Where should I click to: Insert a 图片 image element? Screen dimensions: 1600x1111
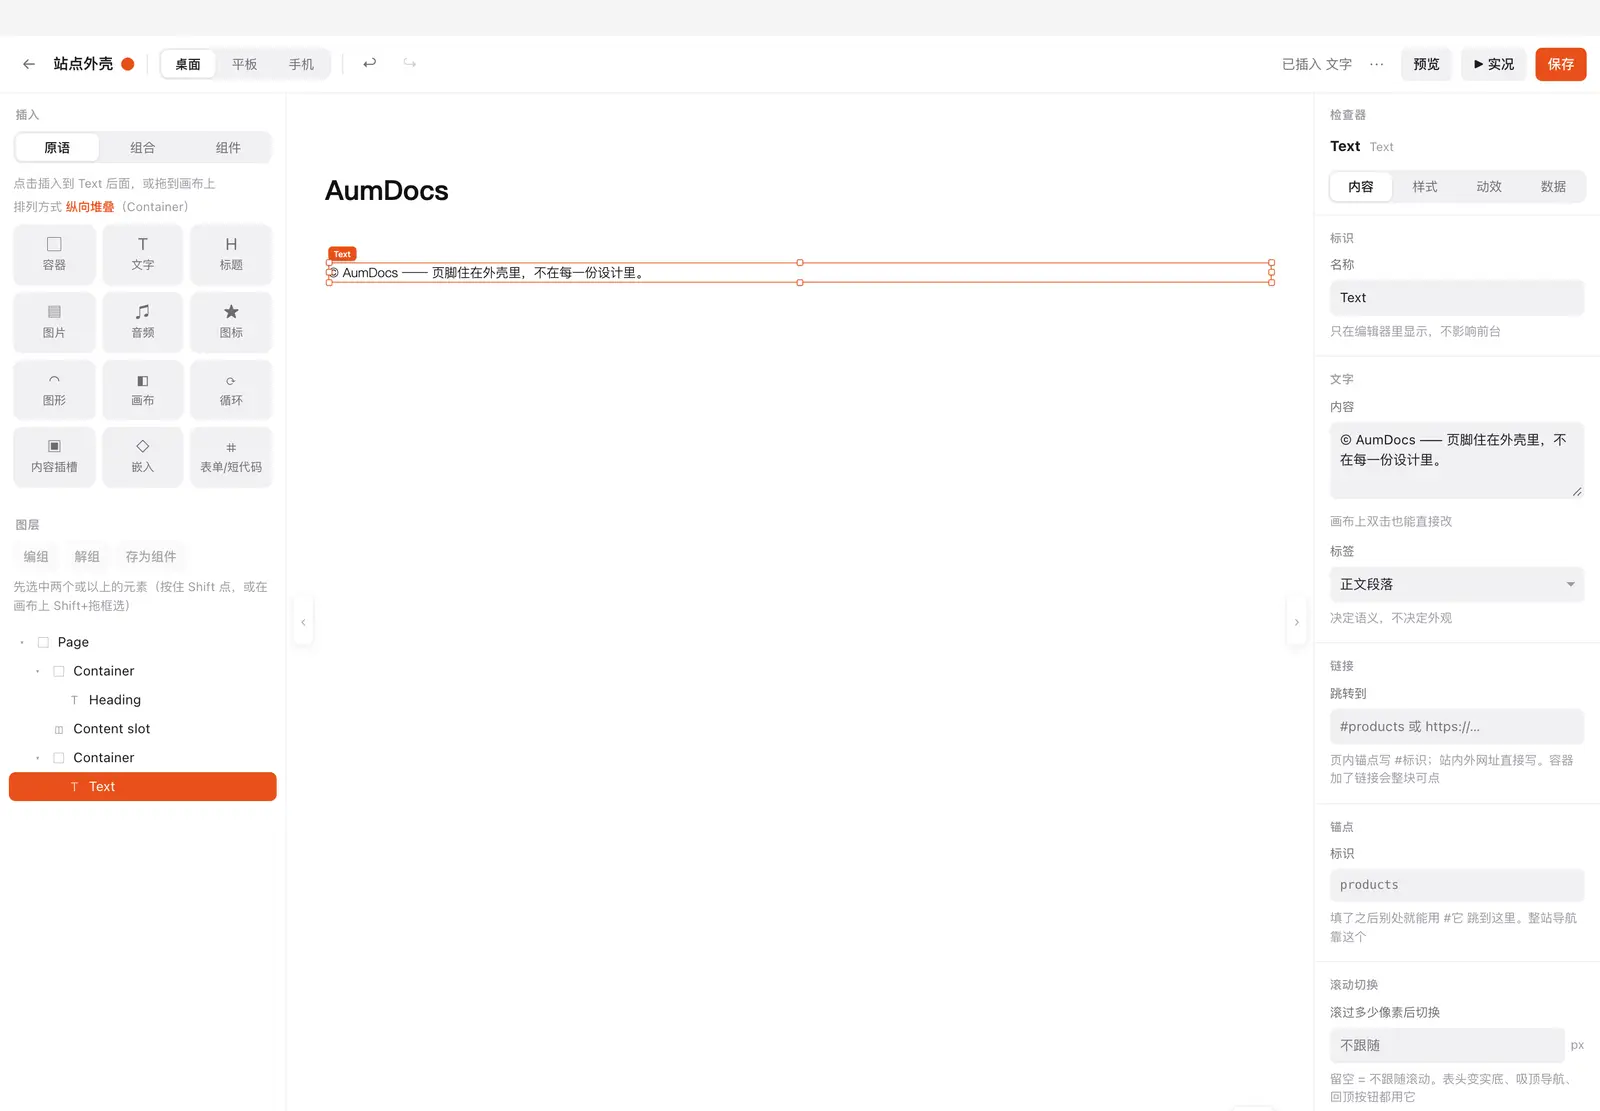[x=54, y=322]
